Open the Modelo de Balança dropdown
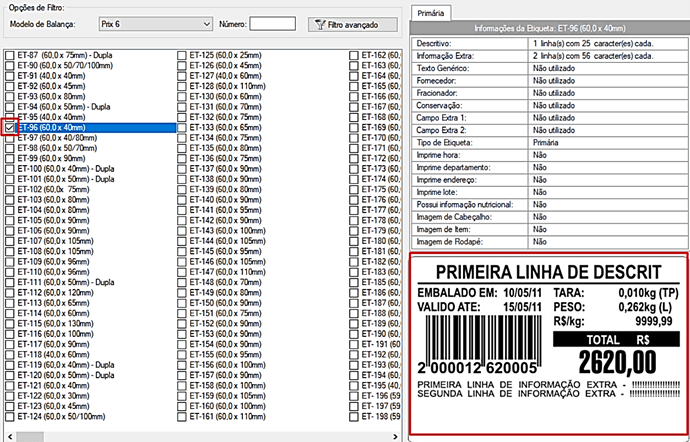The height and width of the screenshot is (442, 690). point(205,23)
